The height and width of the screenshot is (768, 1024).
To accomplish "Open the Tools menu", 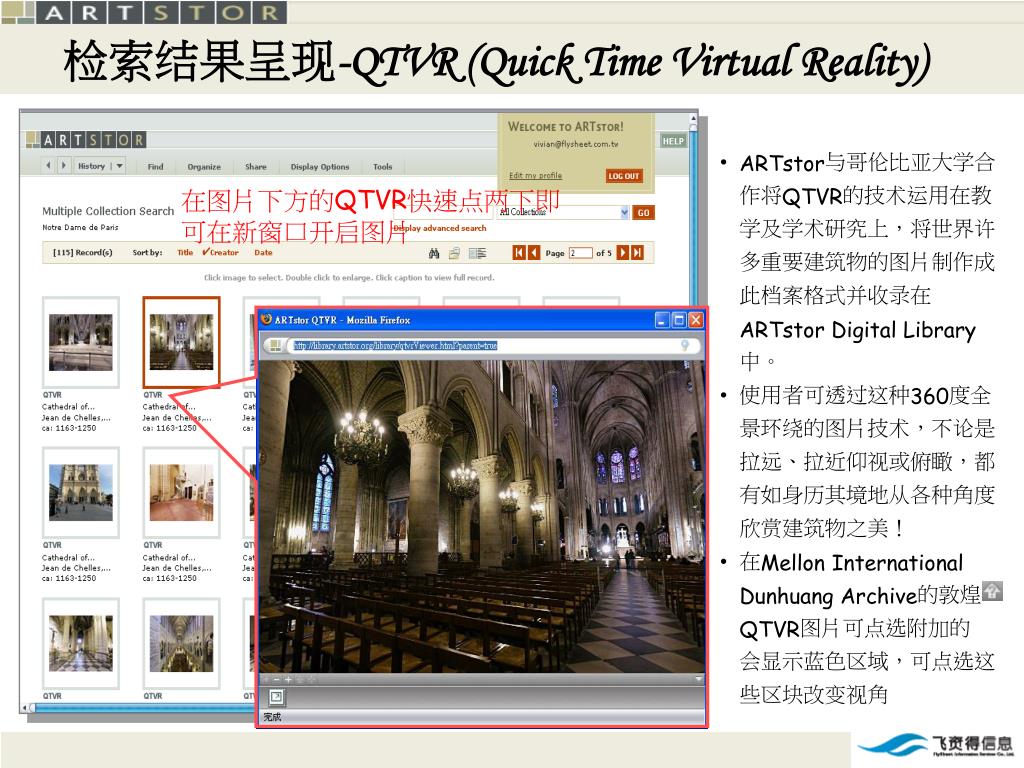I will [x=383, y=167].
